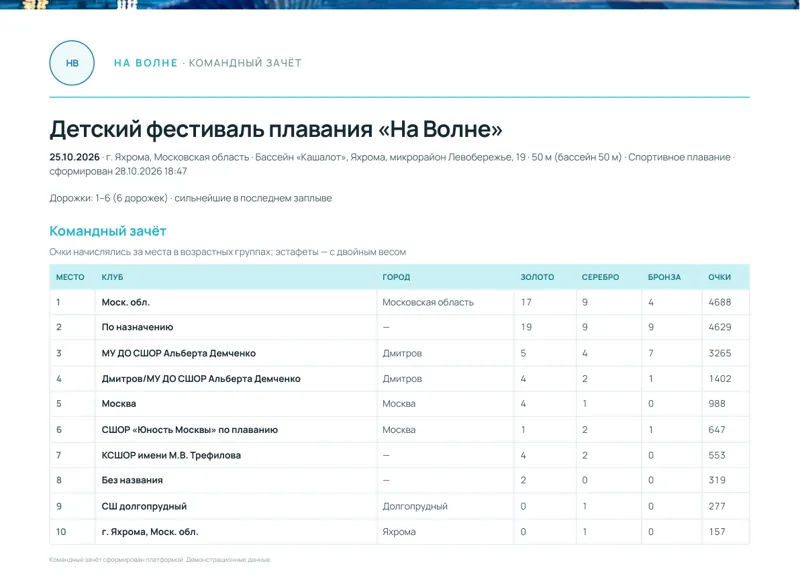Select club Дмитров/МУ ДО СШОР Альберта Демченко
Screen dimensions: 800x584
(201, 378)
